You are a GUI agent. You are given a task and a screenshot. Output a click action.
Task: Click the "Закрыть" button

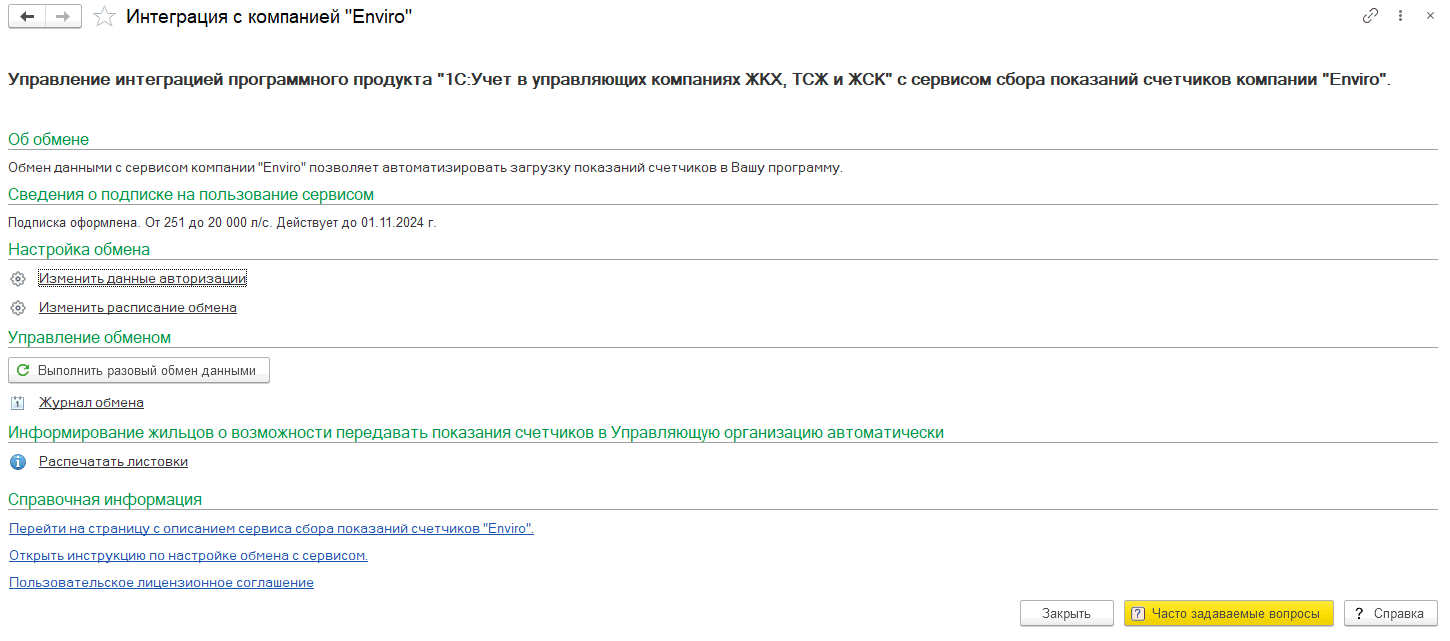coord(1067,613)
